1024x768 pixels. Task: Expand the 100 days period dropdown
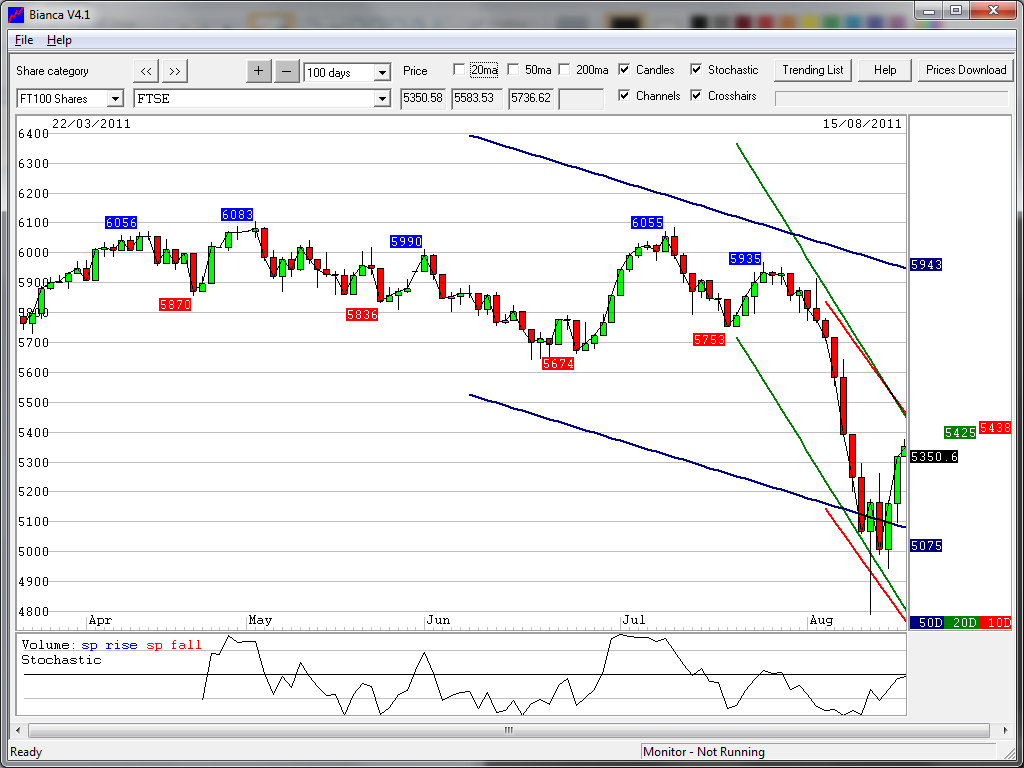[381, 73]
